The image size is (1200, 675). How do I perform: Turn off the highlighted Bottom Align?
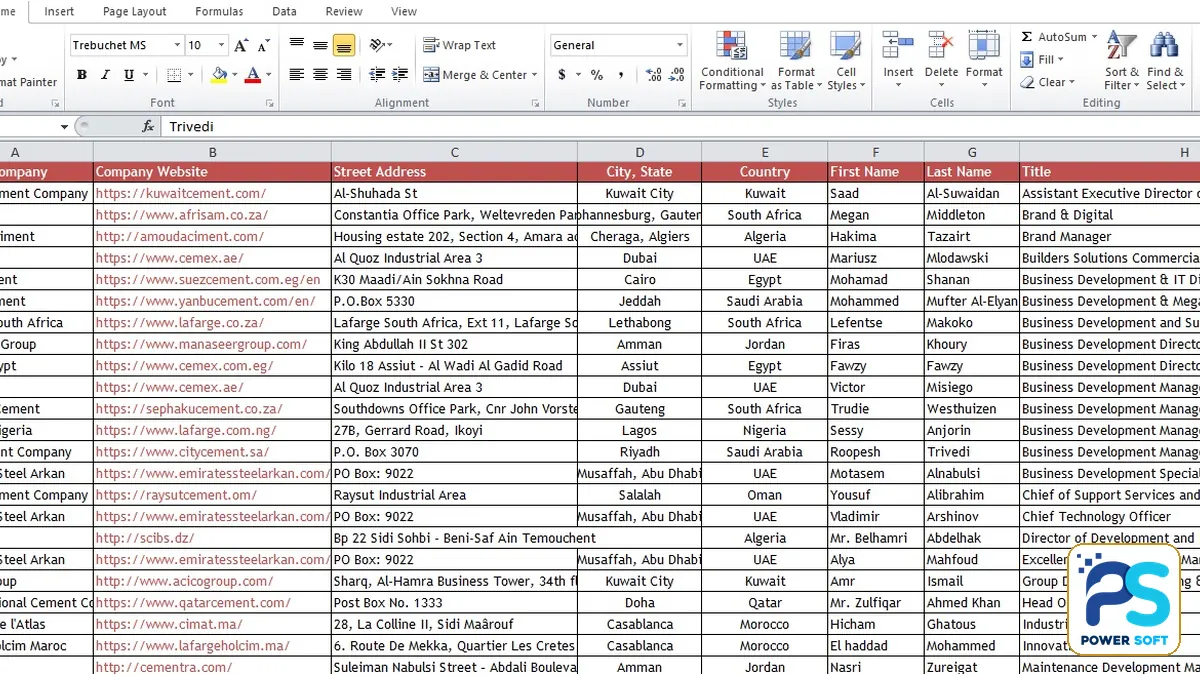coord(344,45)
